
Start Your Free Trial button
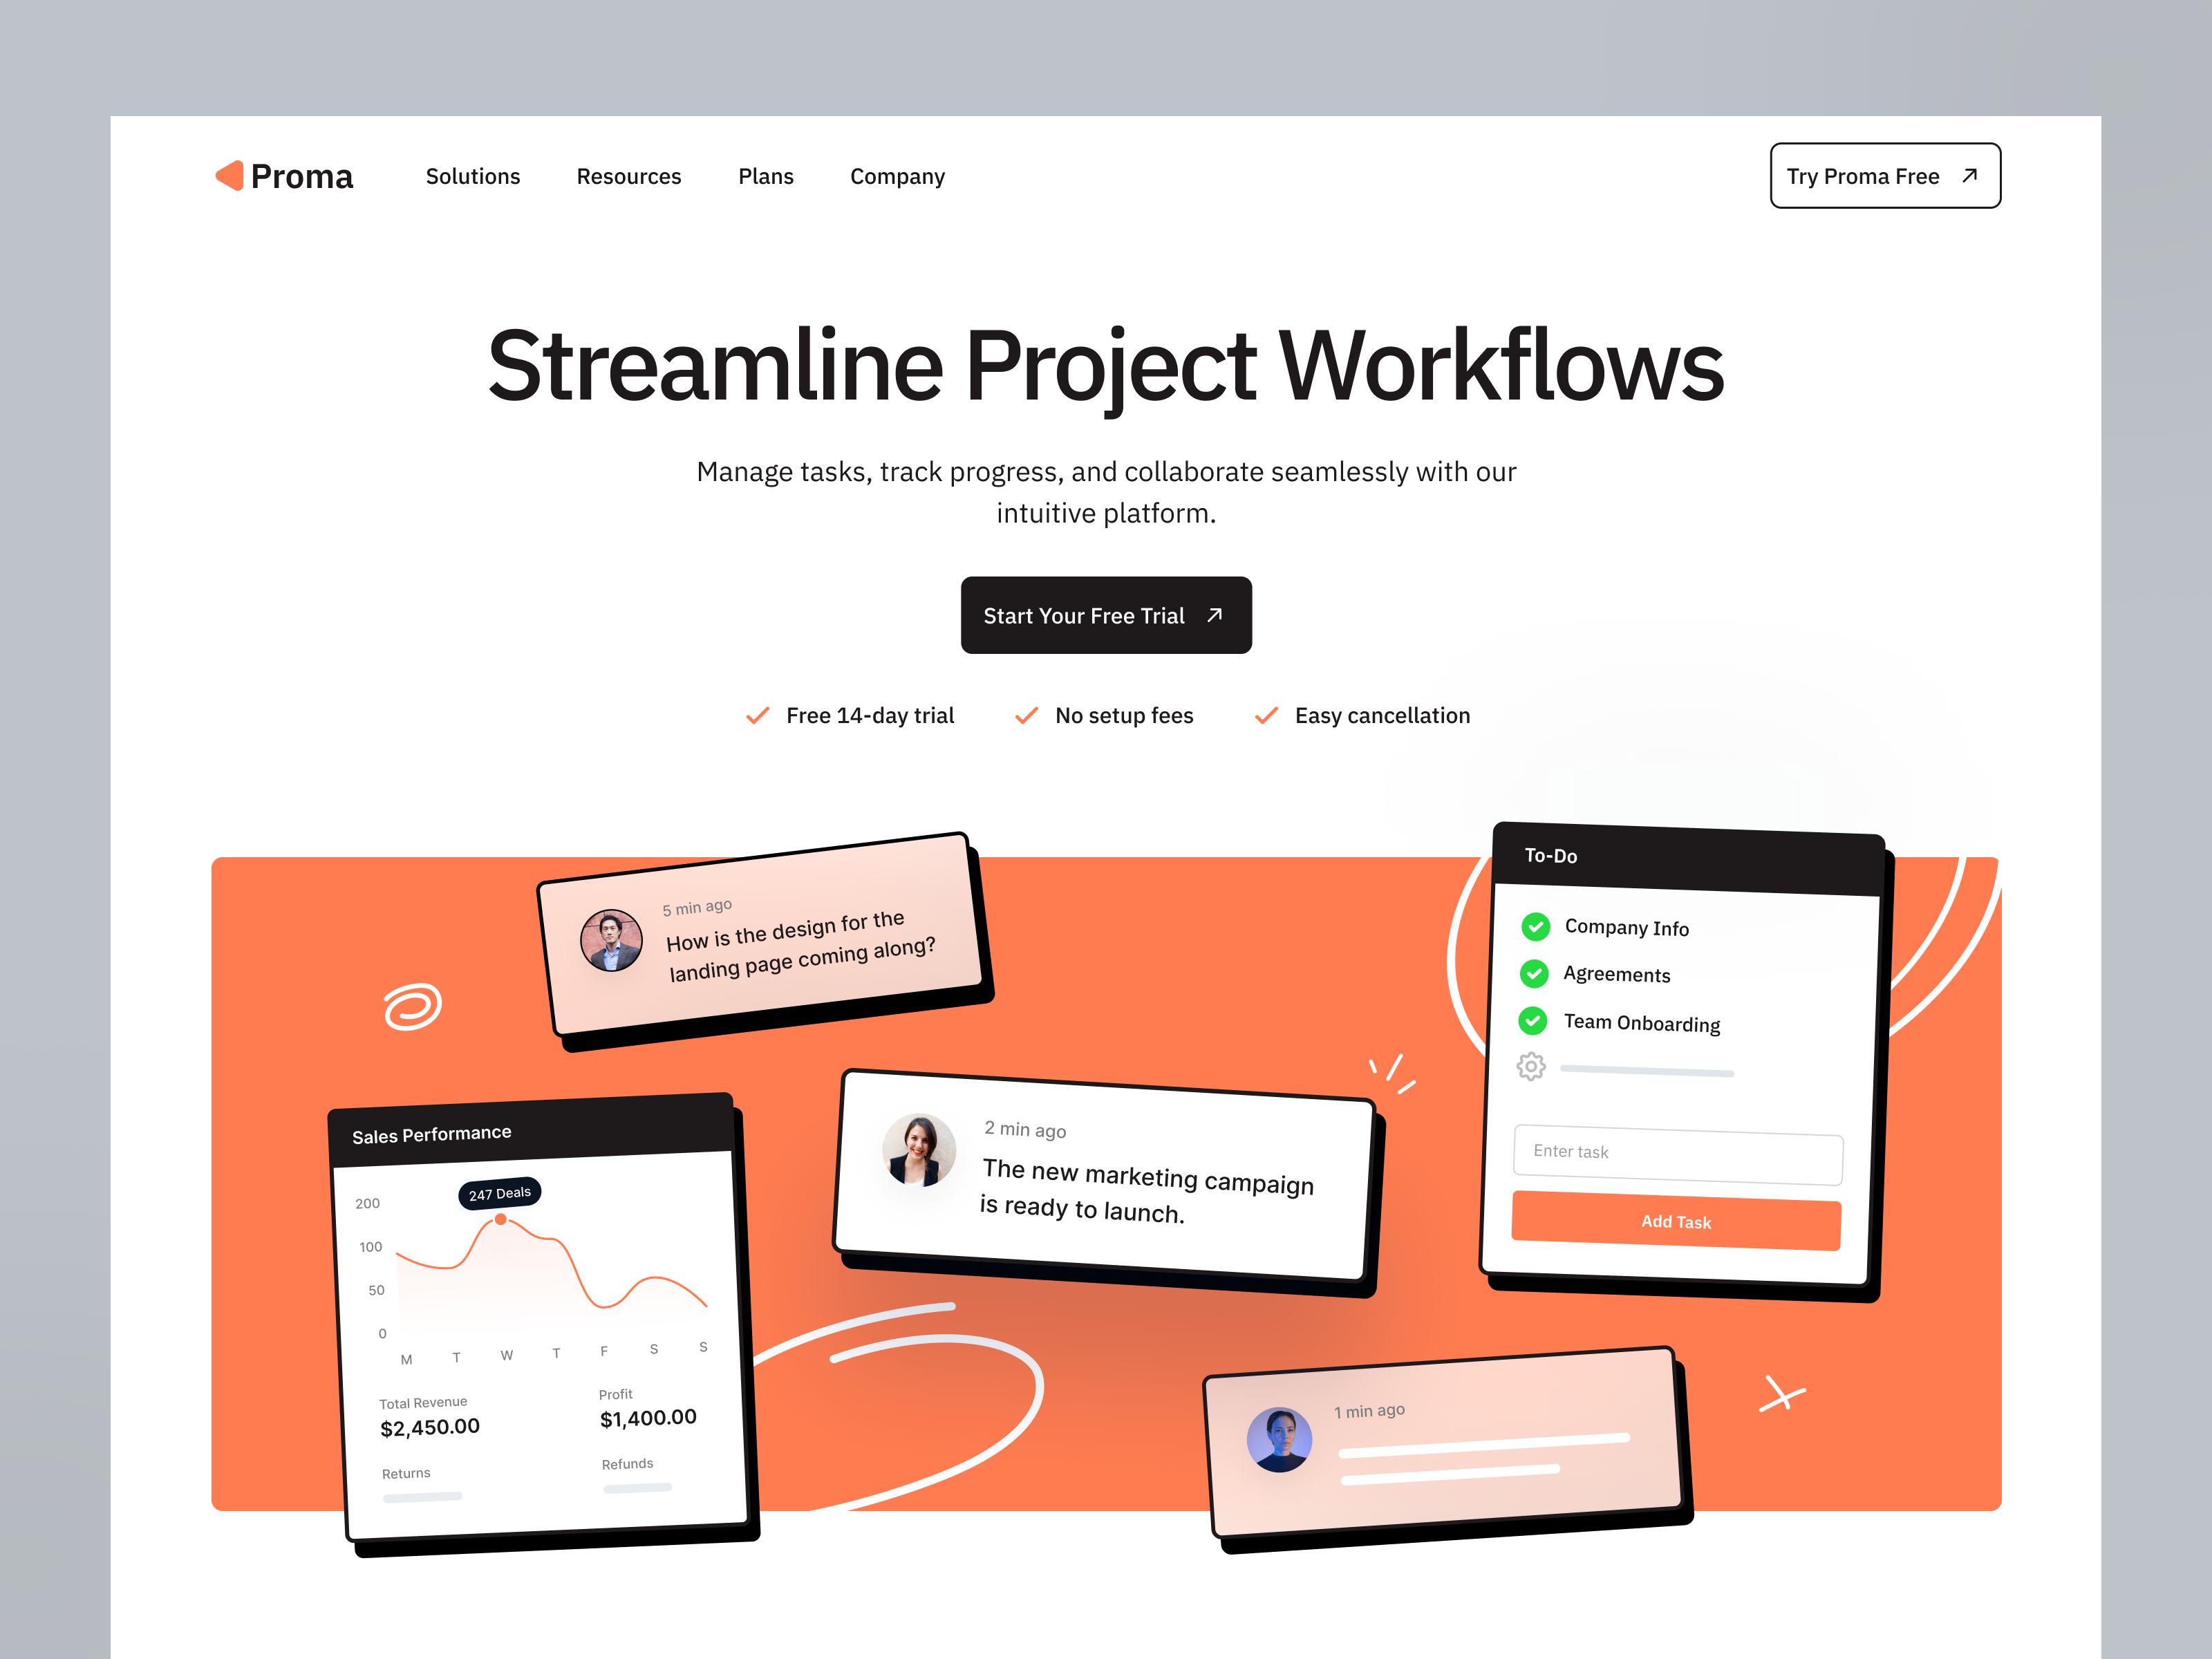(x=1106, y=615)
